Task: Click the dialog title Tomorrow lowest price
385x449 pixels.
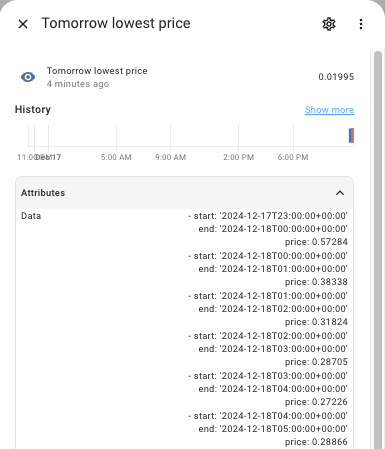Action: (x=116, y=24)
